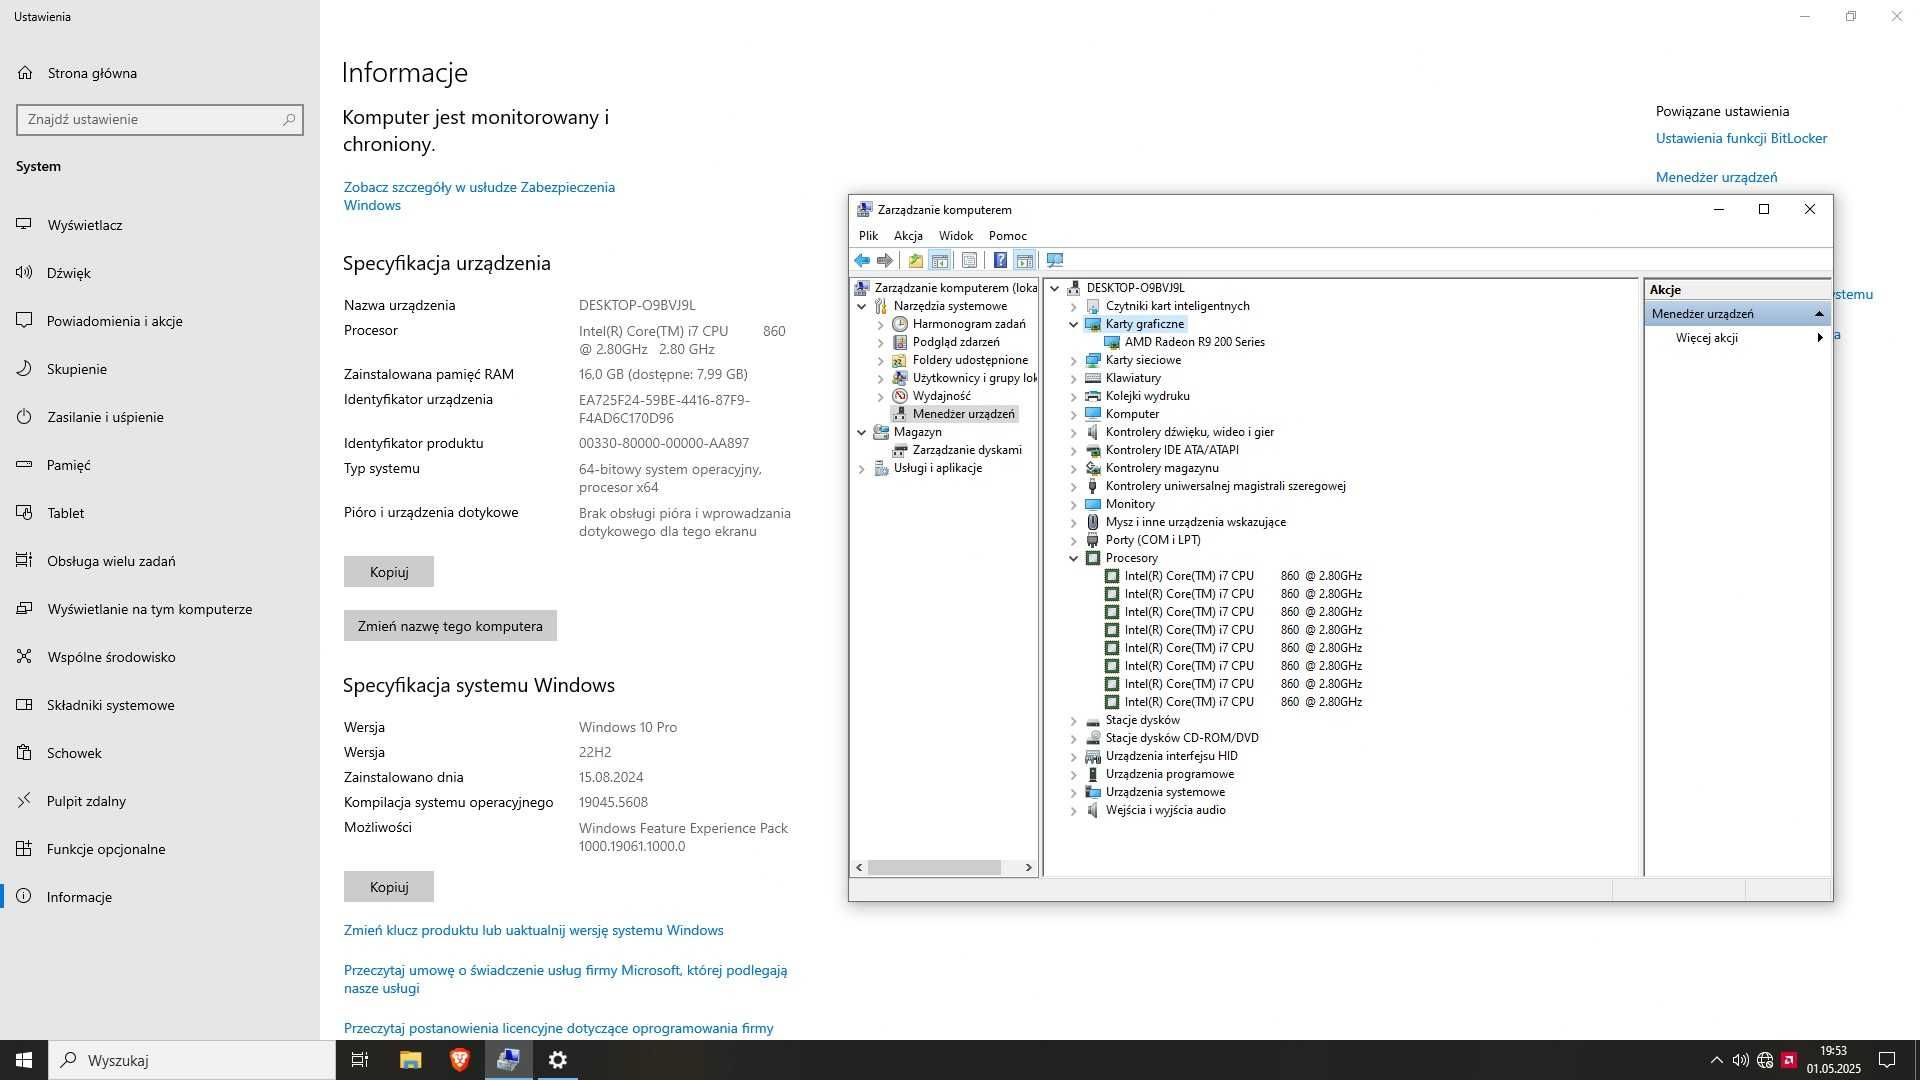Click the Znajdź ustawienie search field
The image size is (1920, 1080).
tap(160, 119)
